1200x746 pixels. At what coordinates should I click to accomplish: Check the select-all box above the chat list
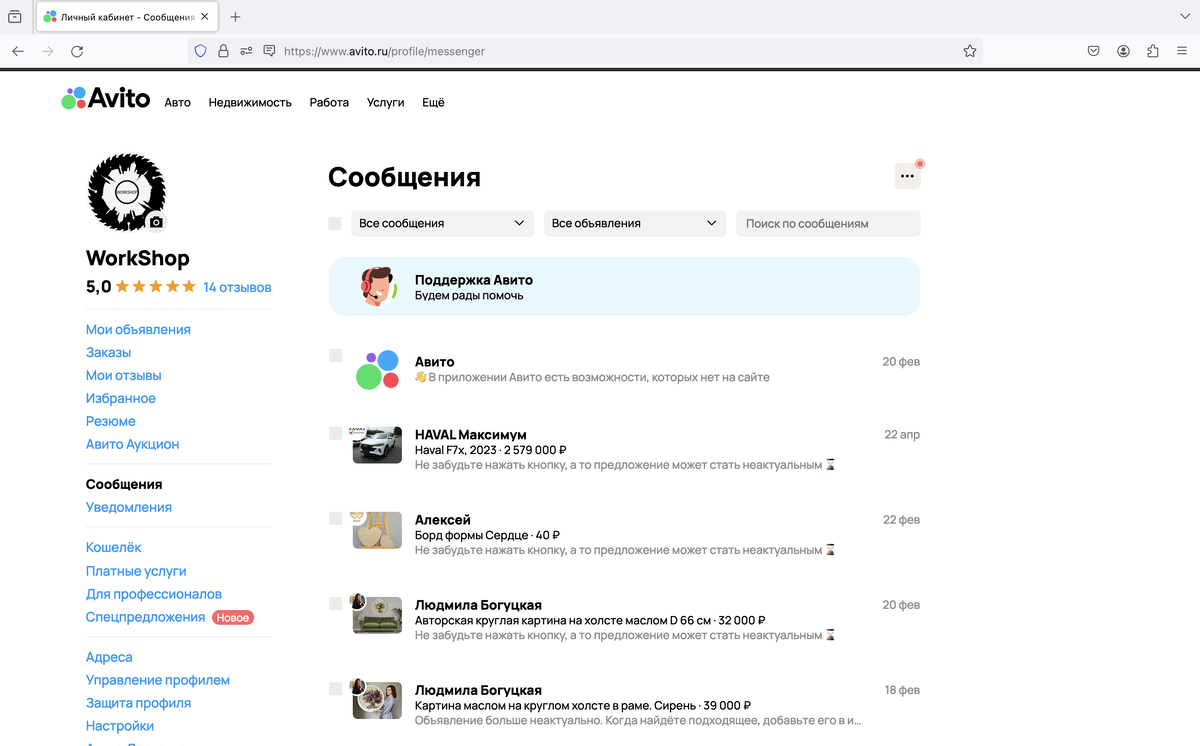pos(334,223)
